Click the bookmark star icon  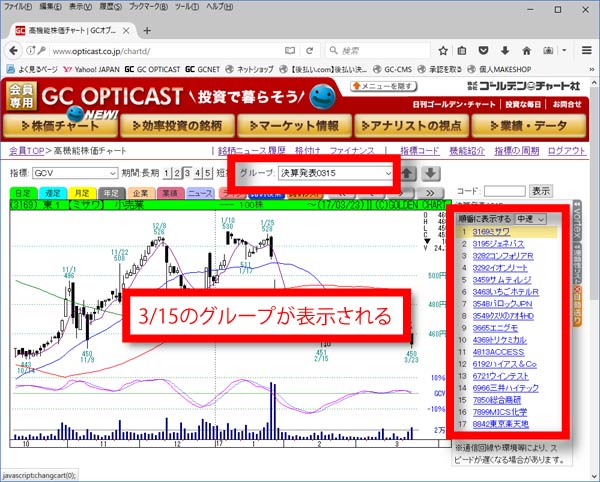[x=443, y=50]
